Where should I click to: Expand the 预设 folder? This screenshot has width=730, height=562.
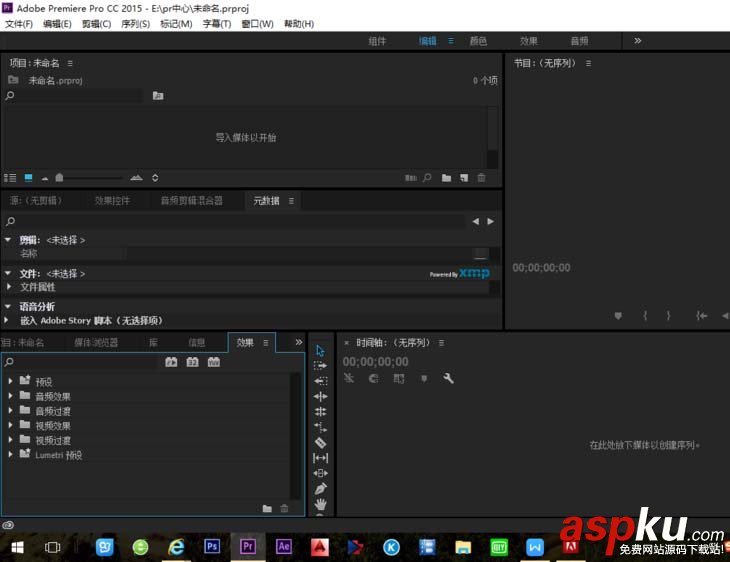tap(10, 381)
